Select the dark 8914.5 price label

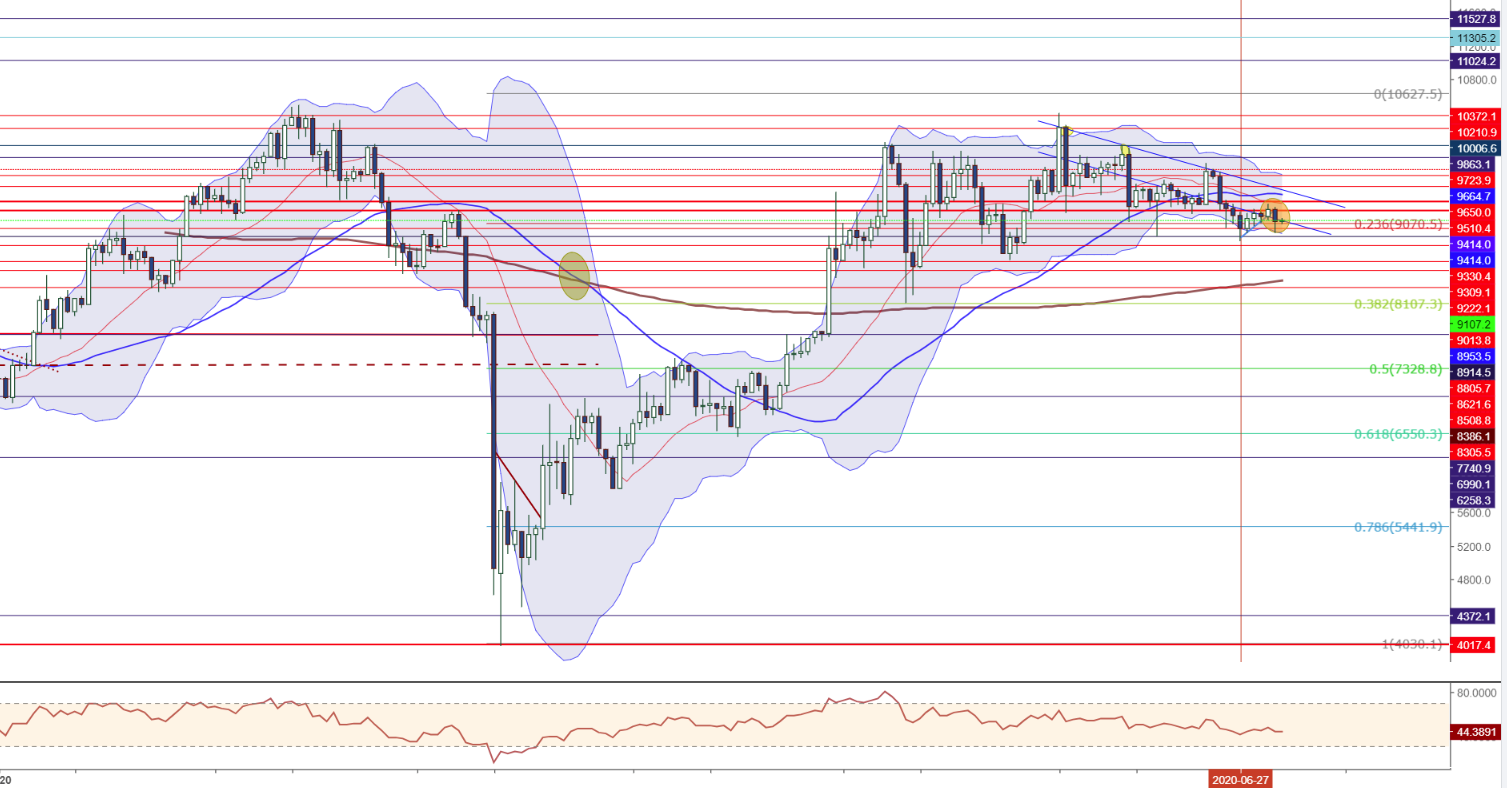point(1476,371)
